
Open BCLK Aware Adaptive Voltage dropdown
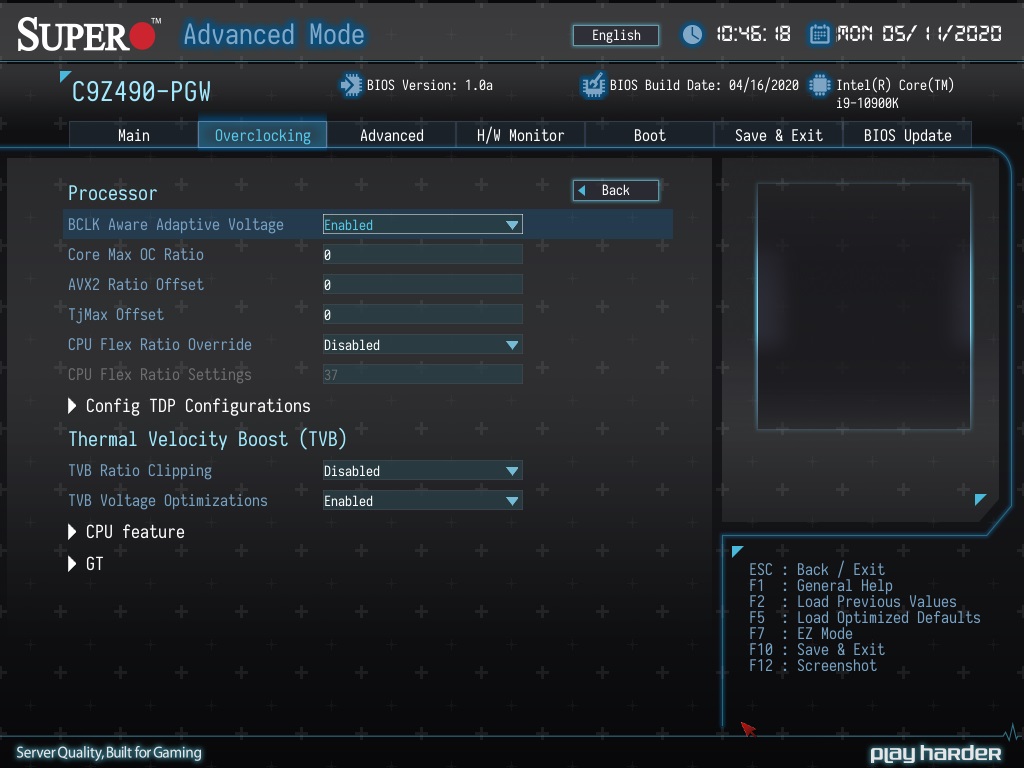coord(422,225)
